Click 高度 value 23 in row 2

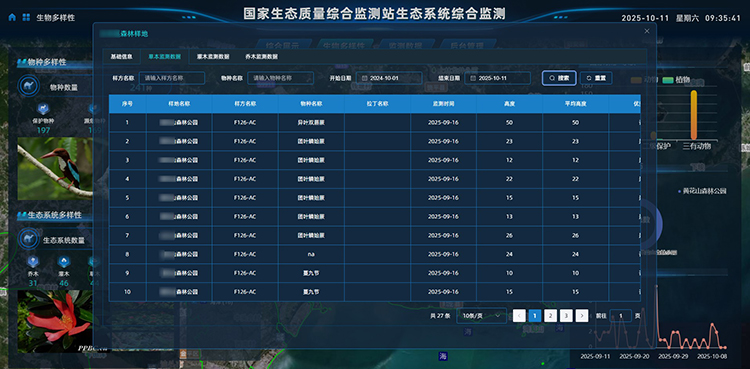tap(509, 141)
